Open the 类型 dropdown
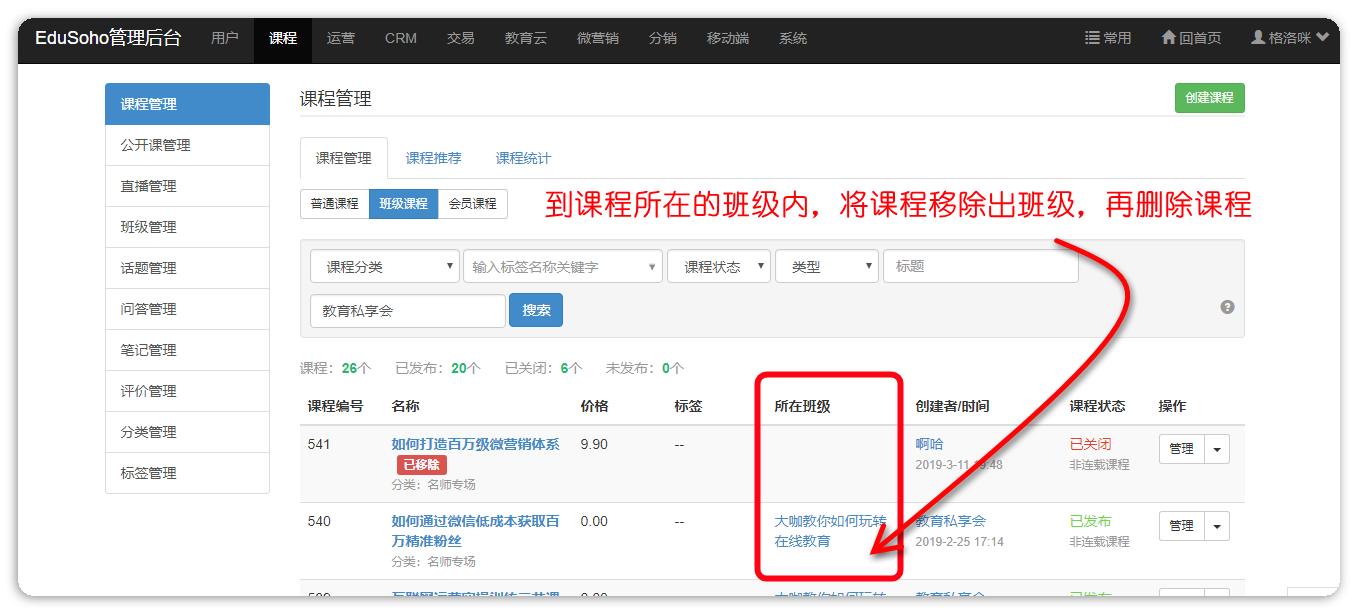This screenshot has width=1358, height=614. point(826,267)
